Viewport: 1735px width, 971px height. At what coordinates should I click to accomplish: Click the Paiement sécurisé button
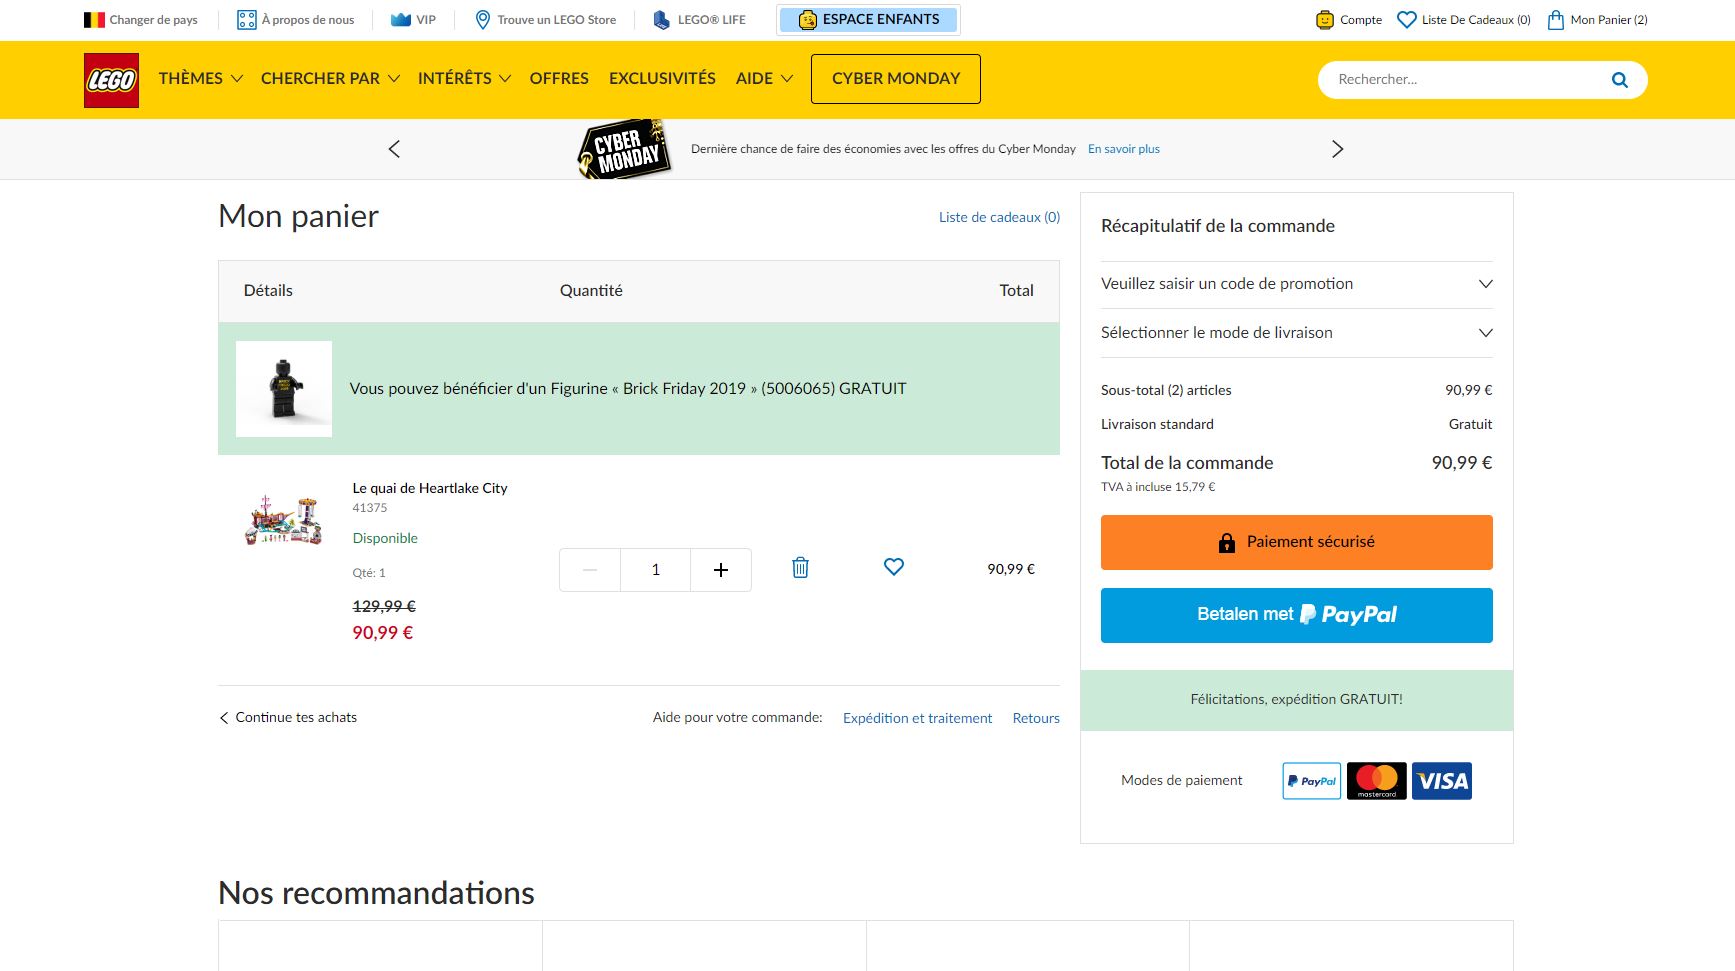coord(1296,542)
